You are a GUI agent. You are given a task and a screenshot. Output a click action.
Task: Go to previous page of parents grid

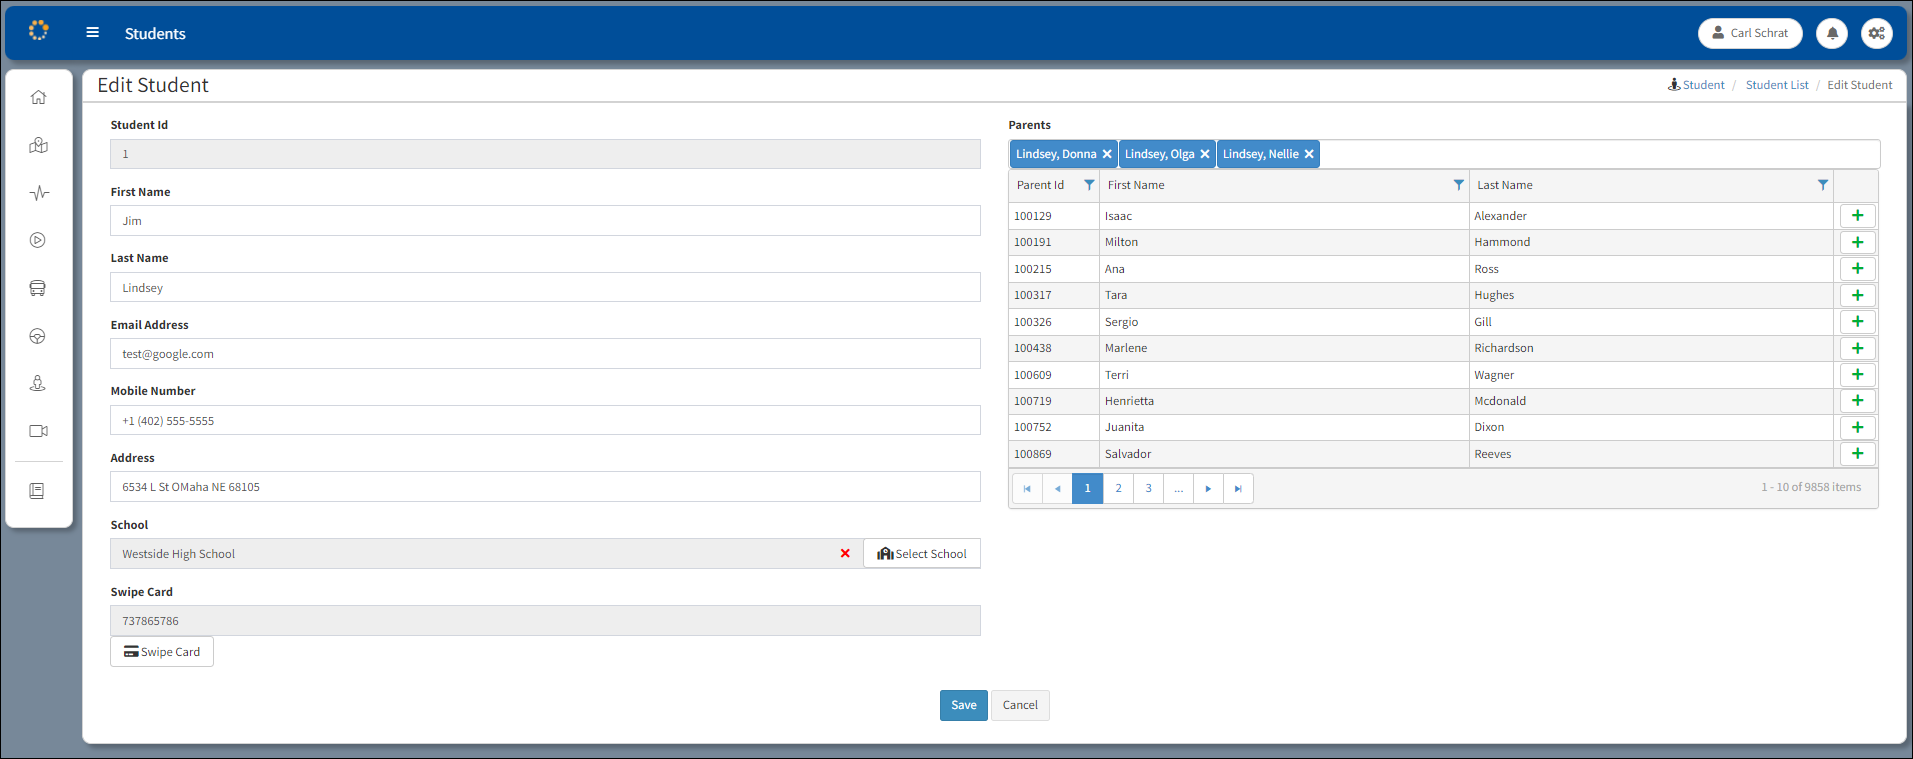tap(1057, 489)
